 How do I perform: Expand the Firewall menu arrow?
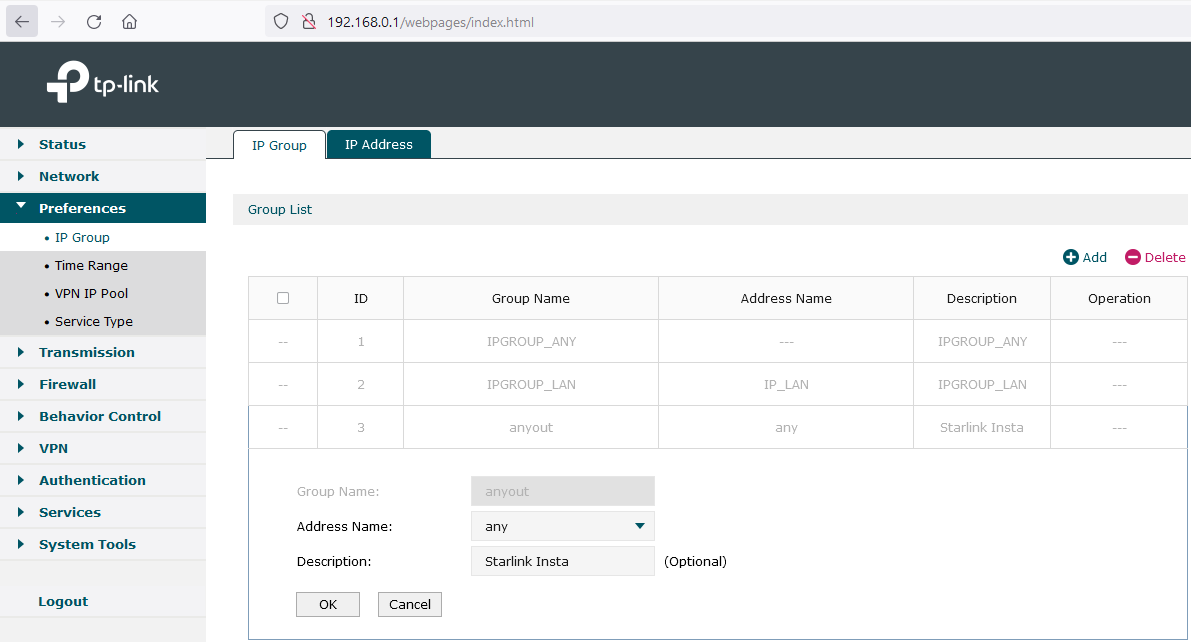(21, 384)
